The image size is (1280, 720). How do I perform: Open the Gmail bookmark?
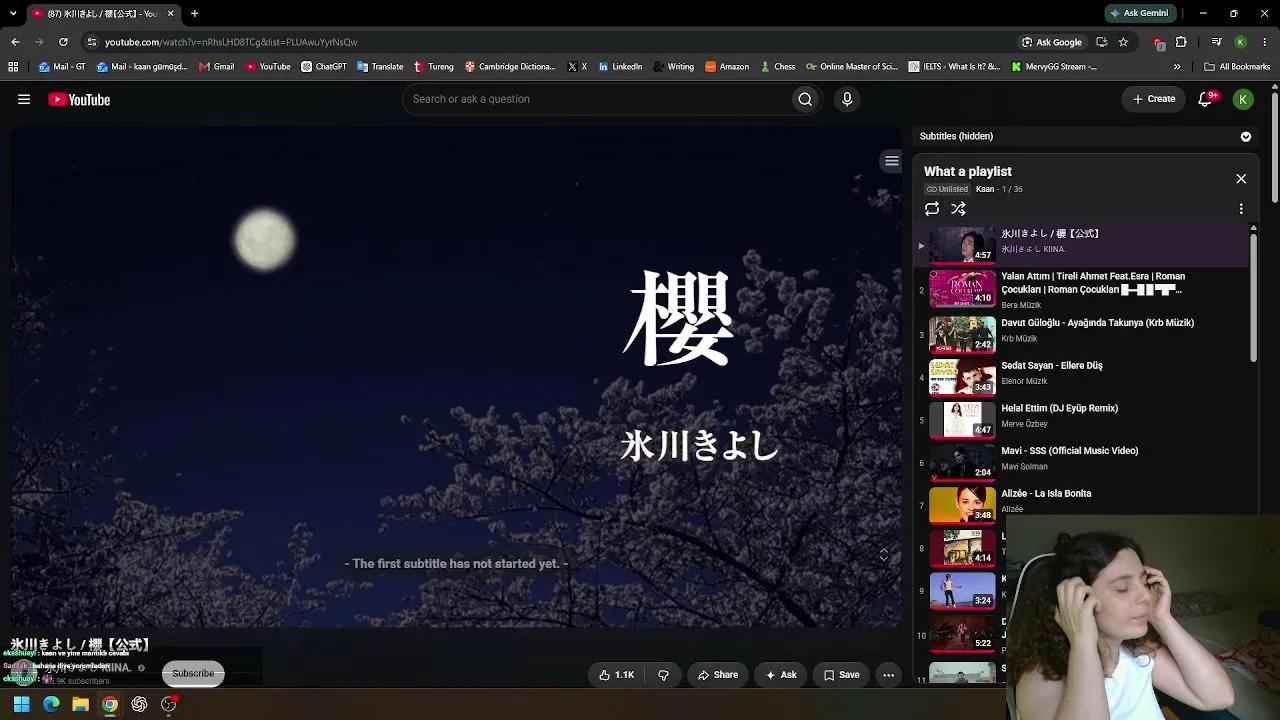point(216,67)
